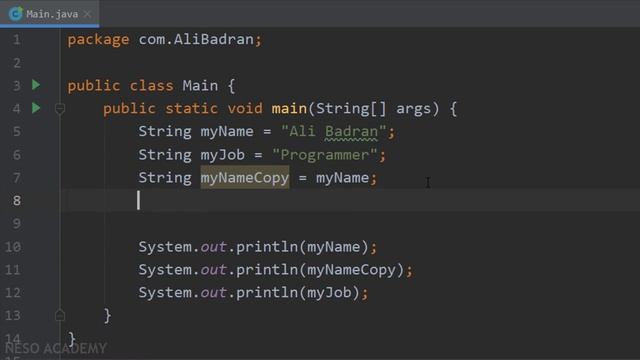Click the main method name on line 4
This screenshot has width=640, height=360.
click(289, 109)
